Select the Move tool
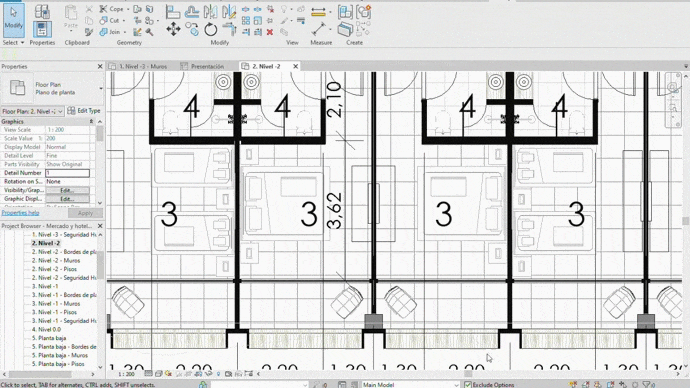 pos(173,29)
